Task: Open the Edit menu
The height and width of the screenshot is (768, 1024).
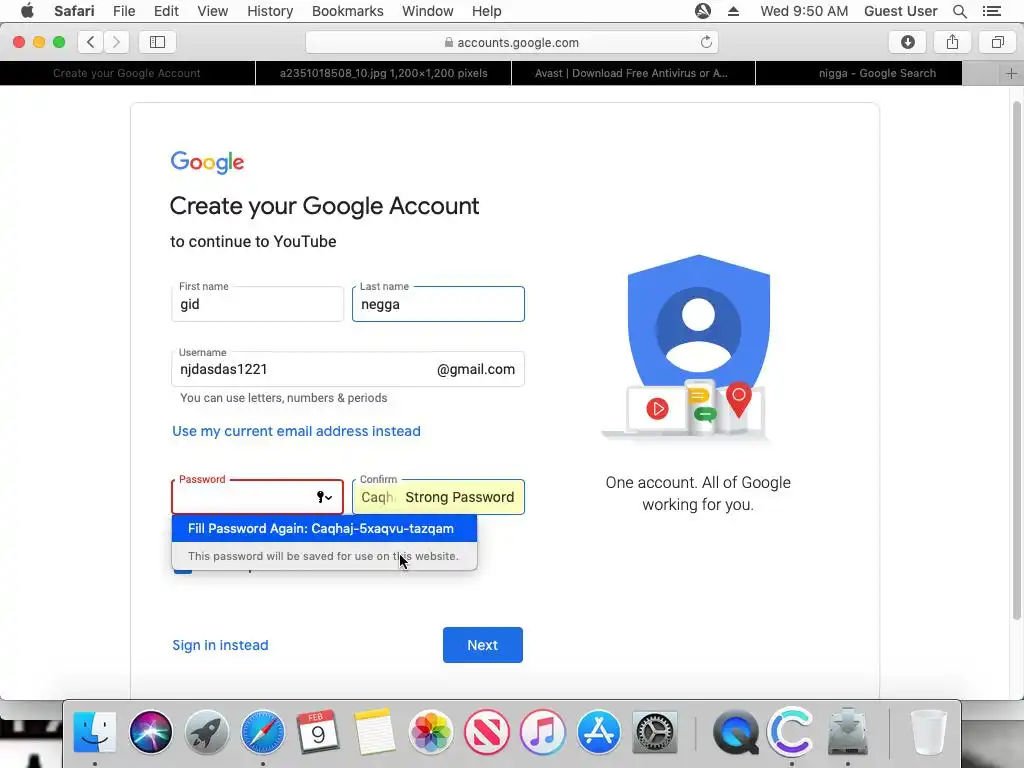Action: coord(166,11)
